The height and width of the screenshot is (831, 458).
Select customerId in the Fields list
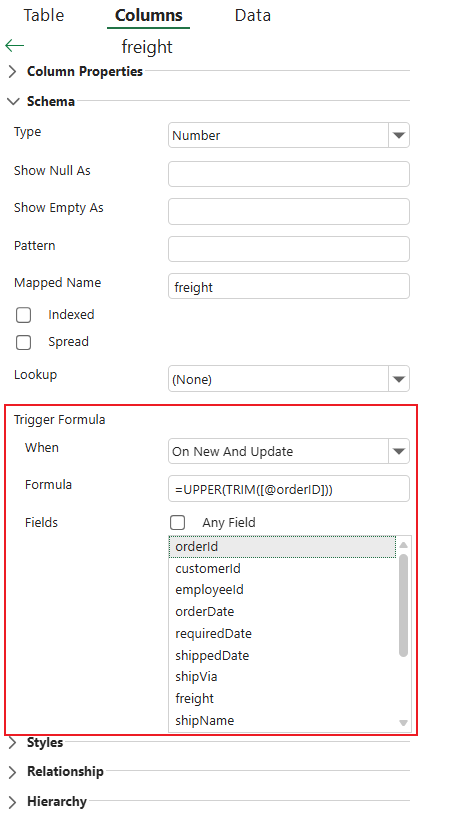click(x=283, y=569)
